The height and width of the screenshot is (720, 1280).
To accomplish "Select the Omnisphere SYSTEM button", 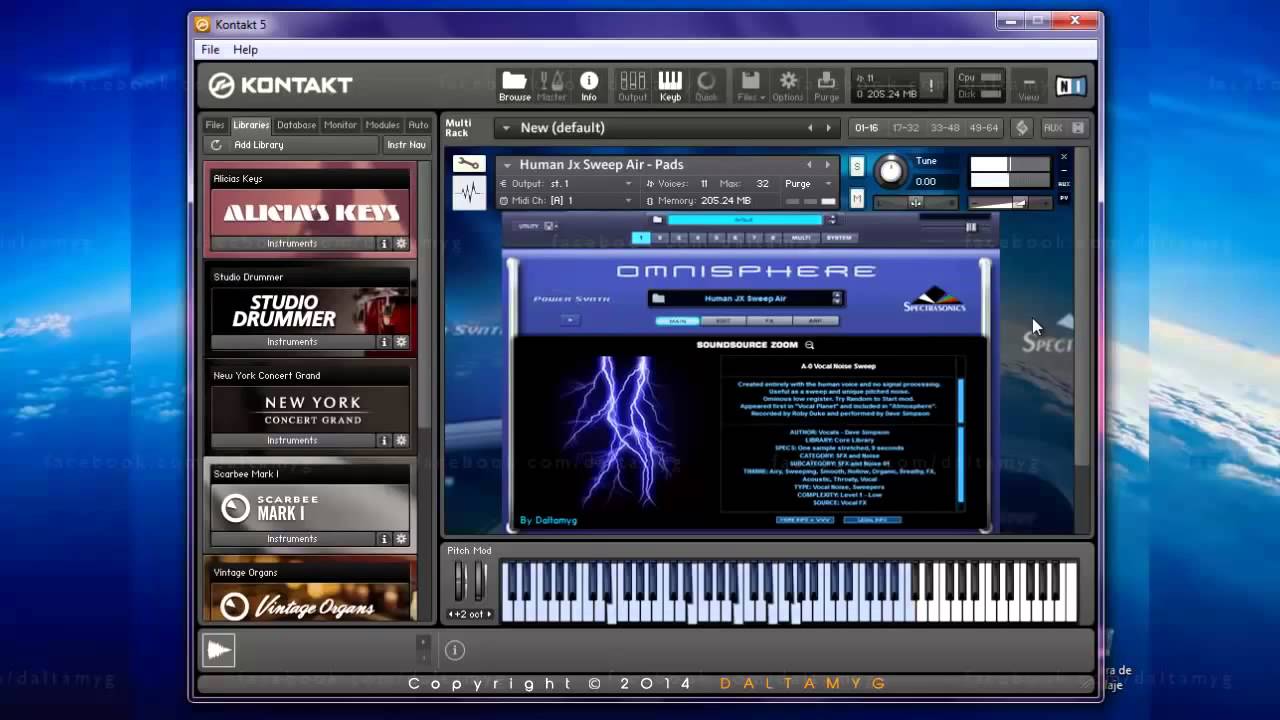I will click(x=838, y=238).
